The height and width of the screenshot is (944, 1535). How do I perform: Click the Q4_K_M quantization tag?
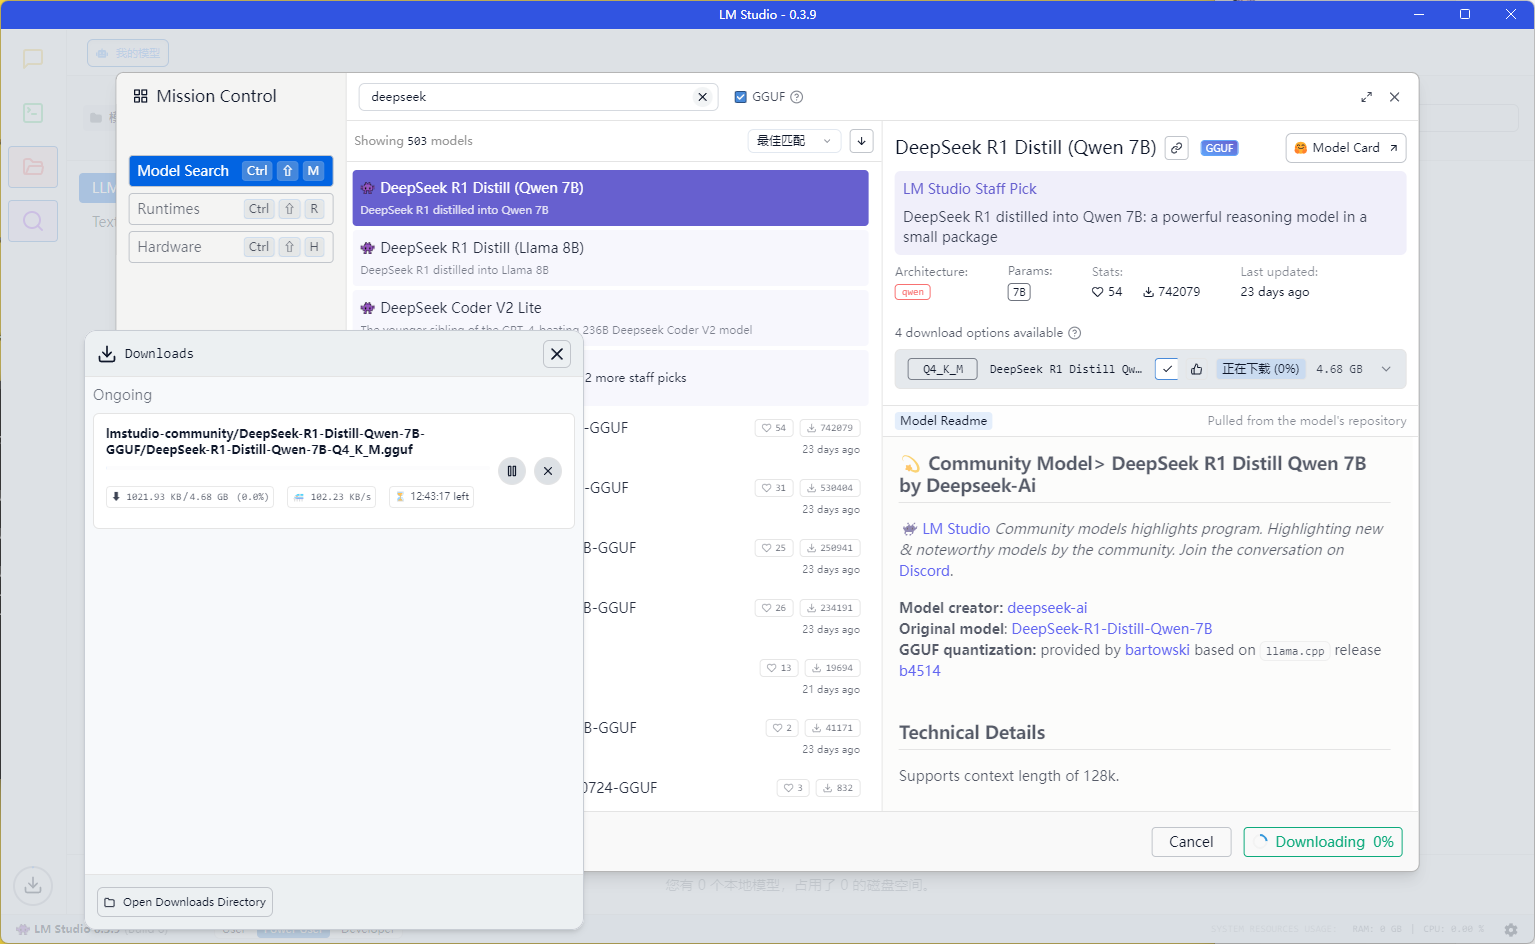tap(942, 369)
